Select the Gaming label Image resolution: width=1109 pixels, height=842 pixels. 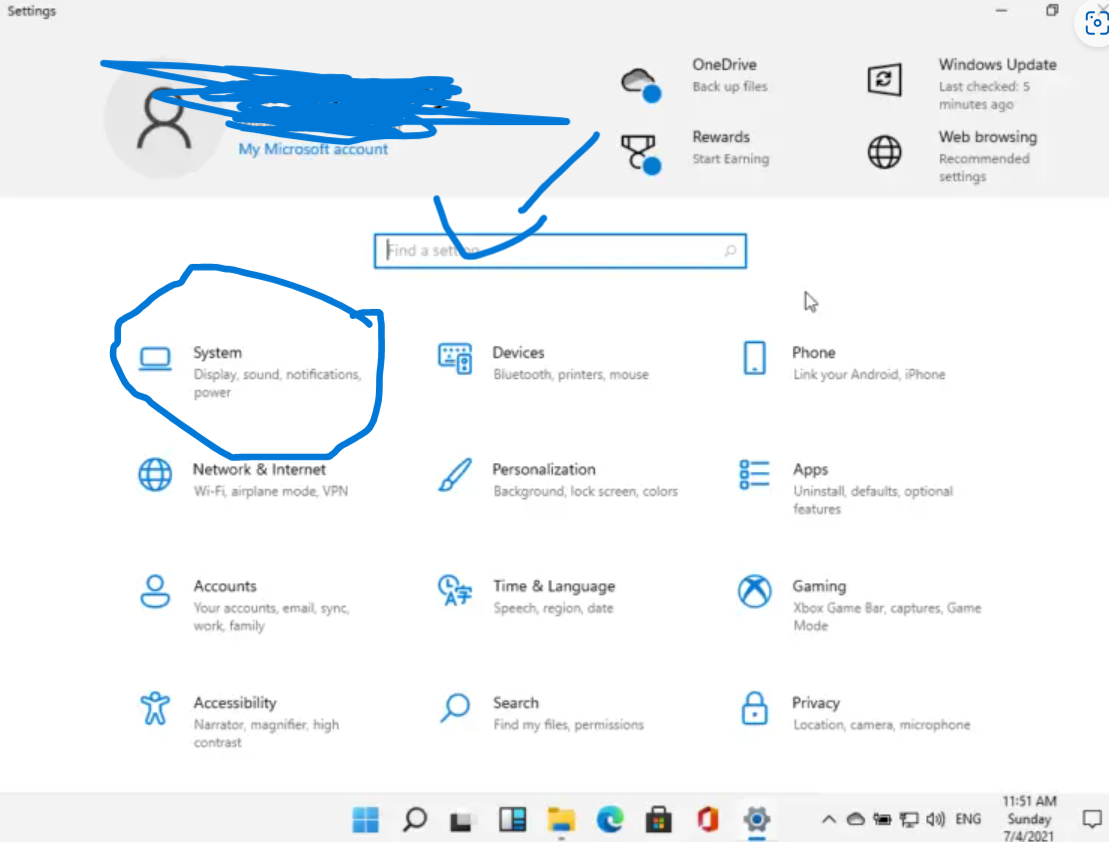[x=819, y=586]
